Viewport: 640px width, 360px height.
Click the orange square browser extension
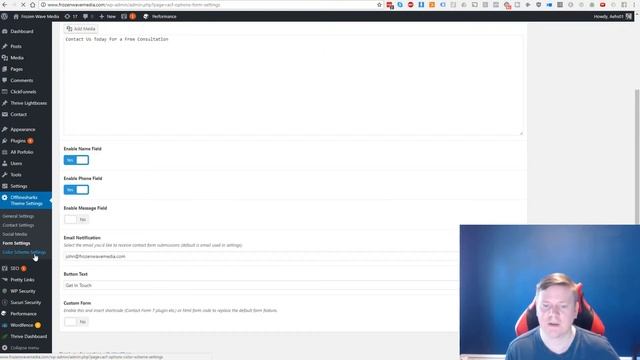(432, 5)
